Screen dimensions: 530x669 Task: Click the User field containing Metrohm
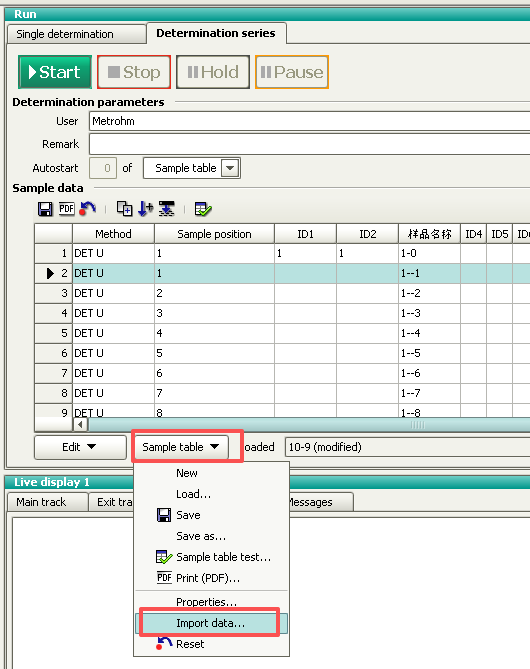pos(309,122)
